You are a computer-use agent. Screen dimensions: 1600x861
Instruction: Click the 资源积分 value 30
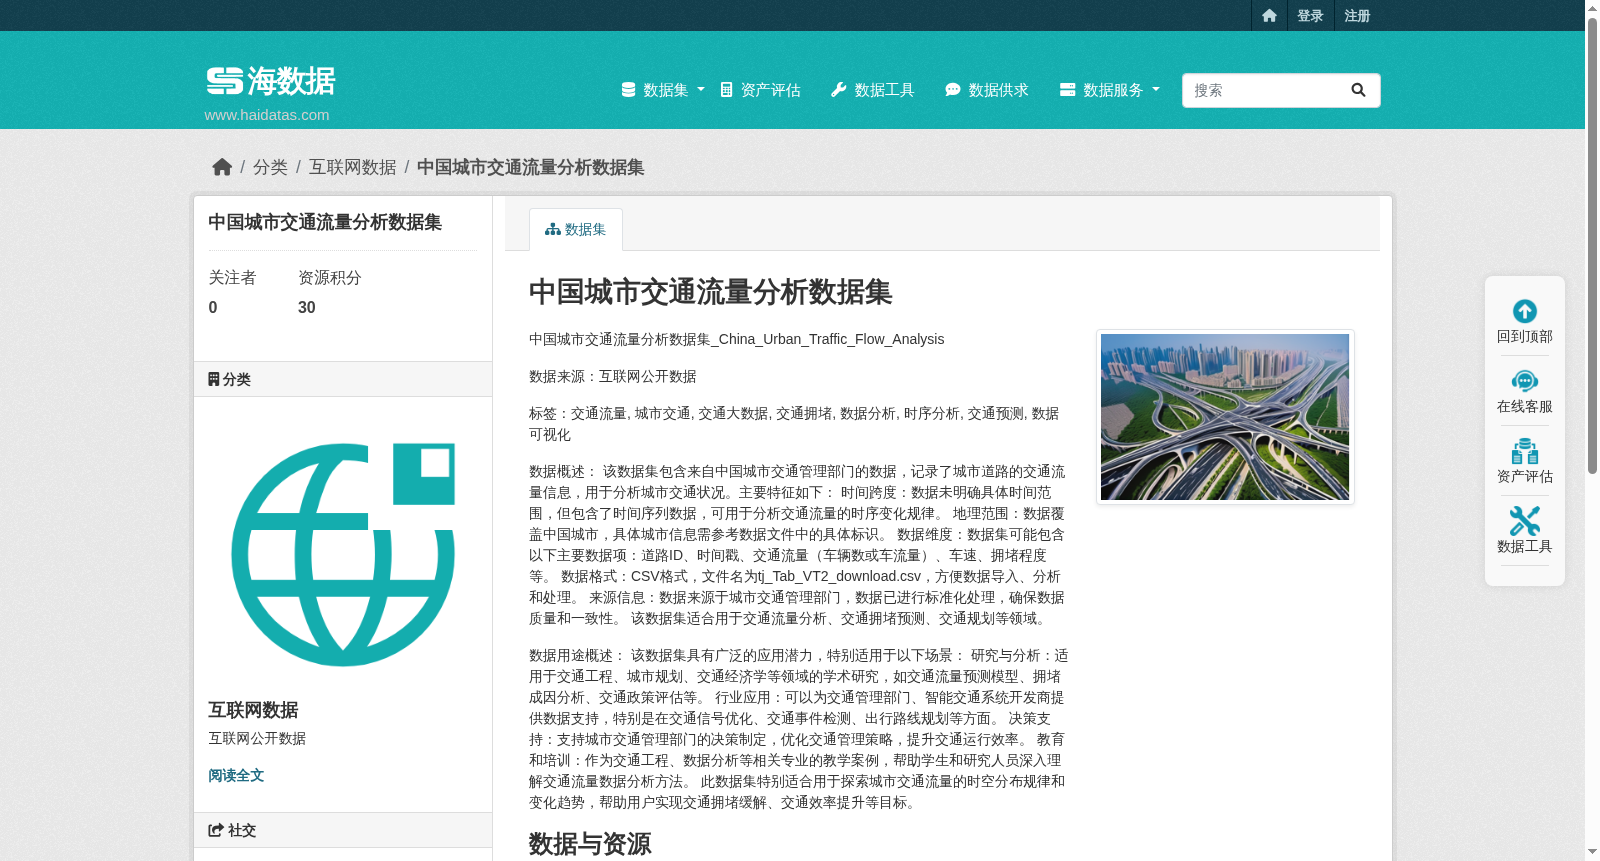307,308
